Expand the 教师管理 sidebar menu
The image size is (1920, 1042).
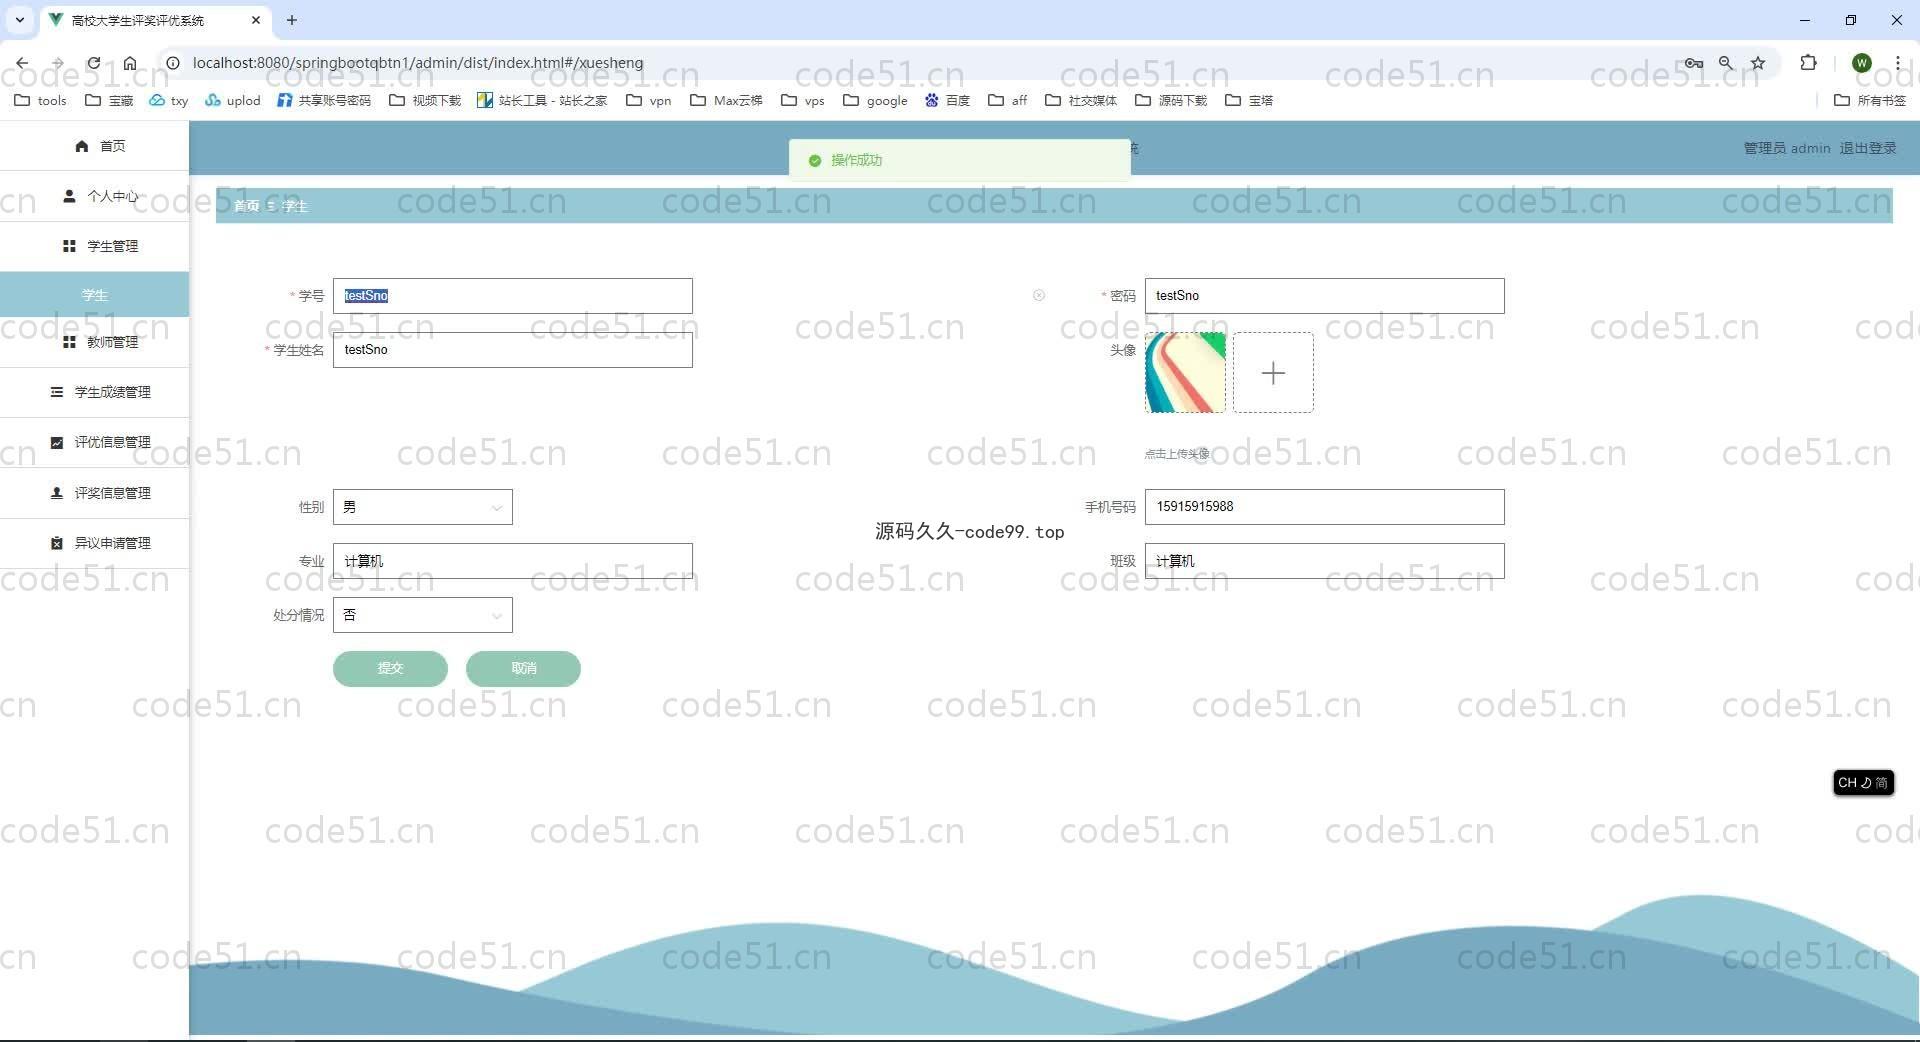[x=94, y=342]
